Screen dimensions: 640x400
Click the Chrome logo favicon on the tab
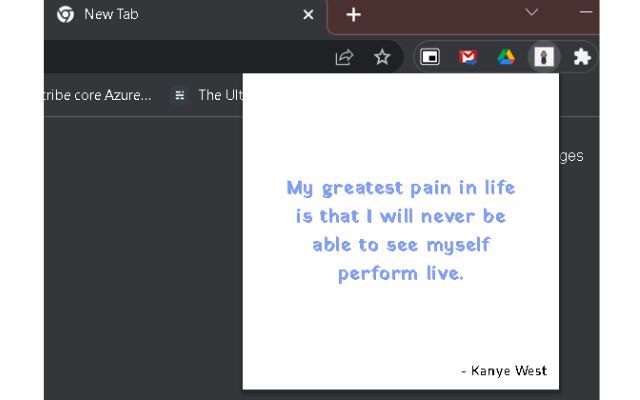pos(65,15)
